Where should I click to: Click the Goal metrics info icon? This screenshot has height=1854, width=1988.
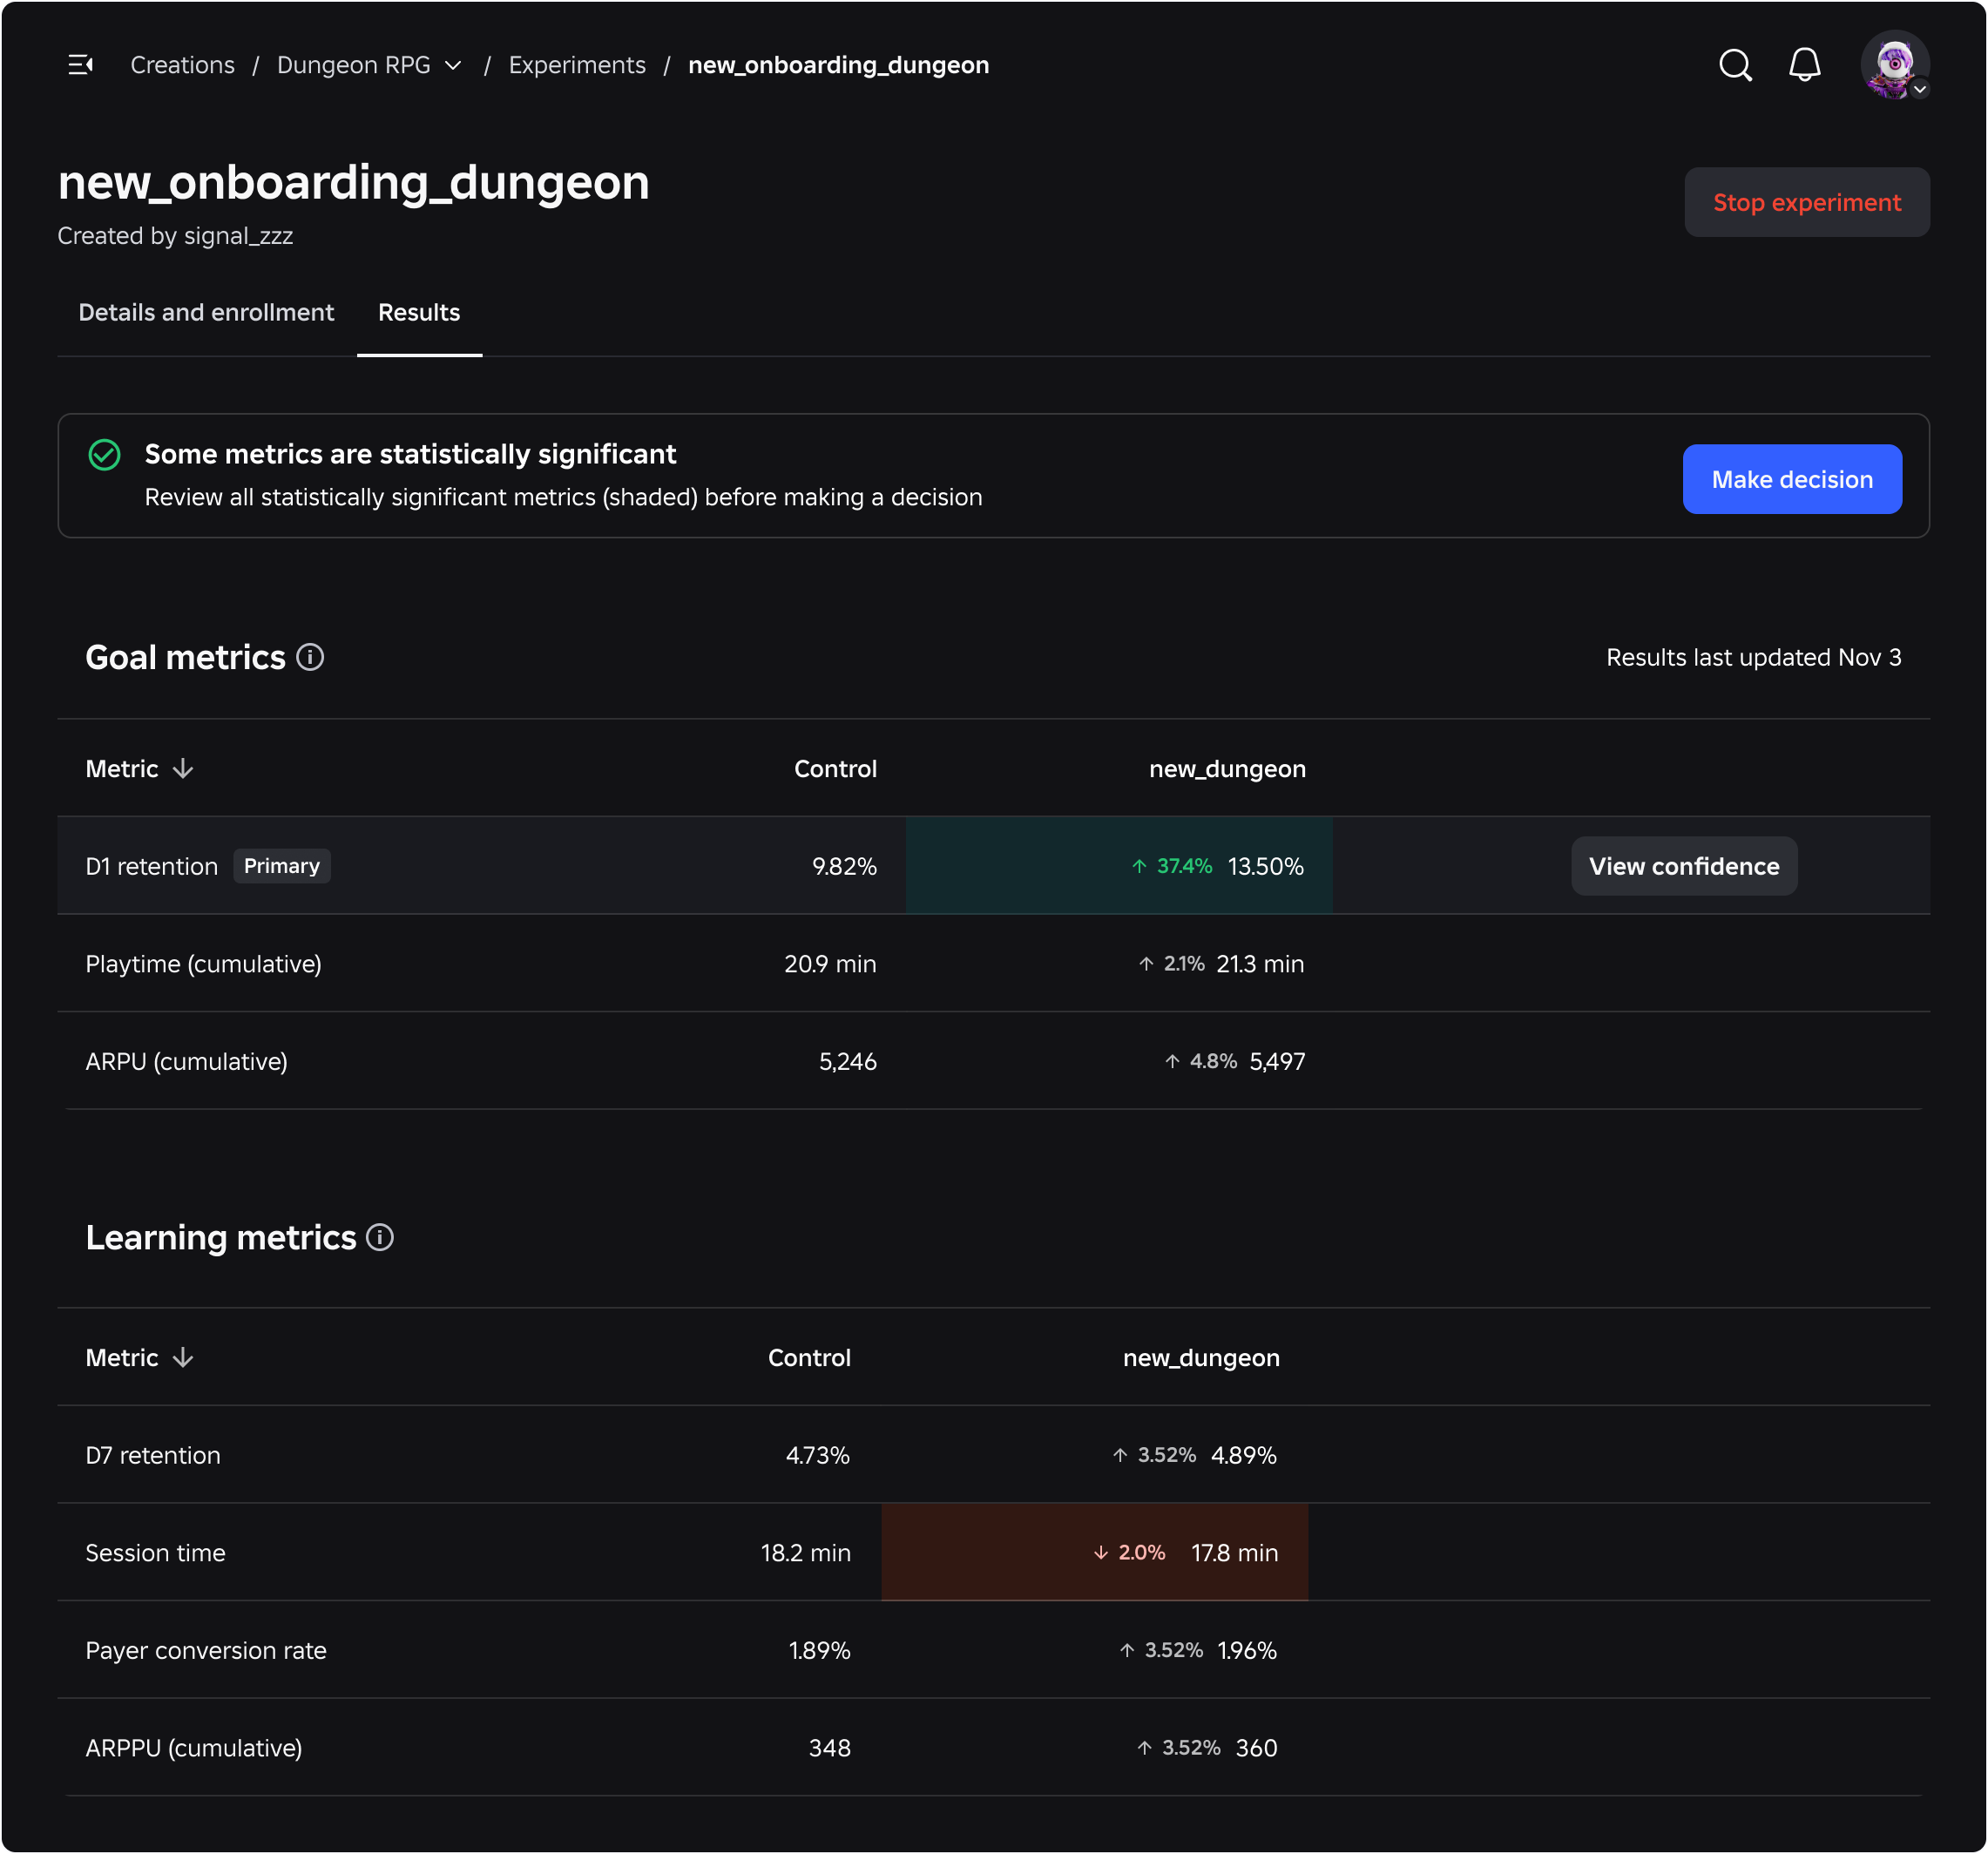pyautogui.click(x=310, y=657)
